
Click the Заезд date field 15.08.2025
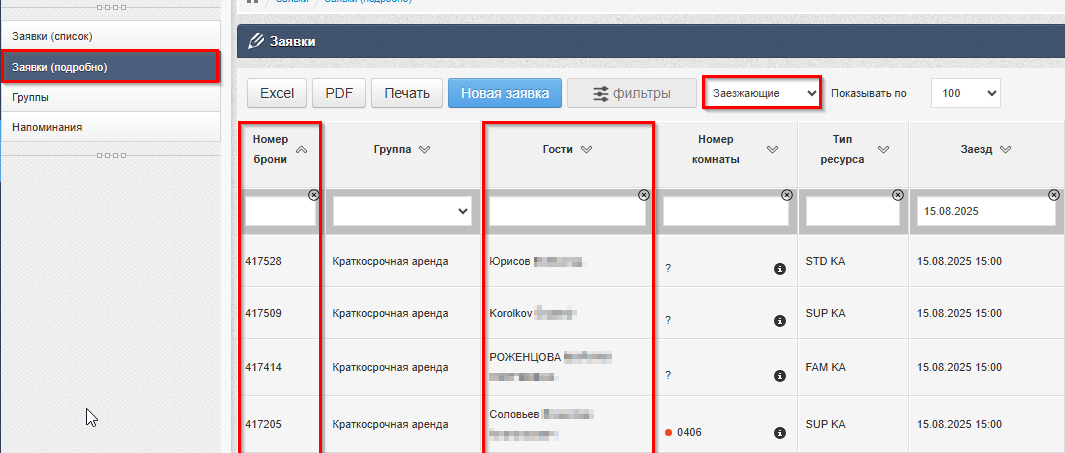pos(986,212)
